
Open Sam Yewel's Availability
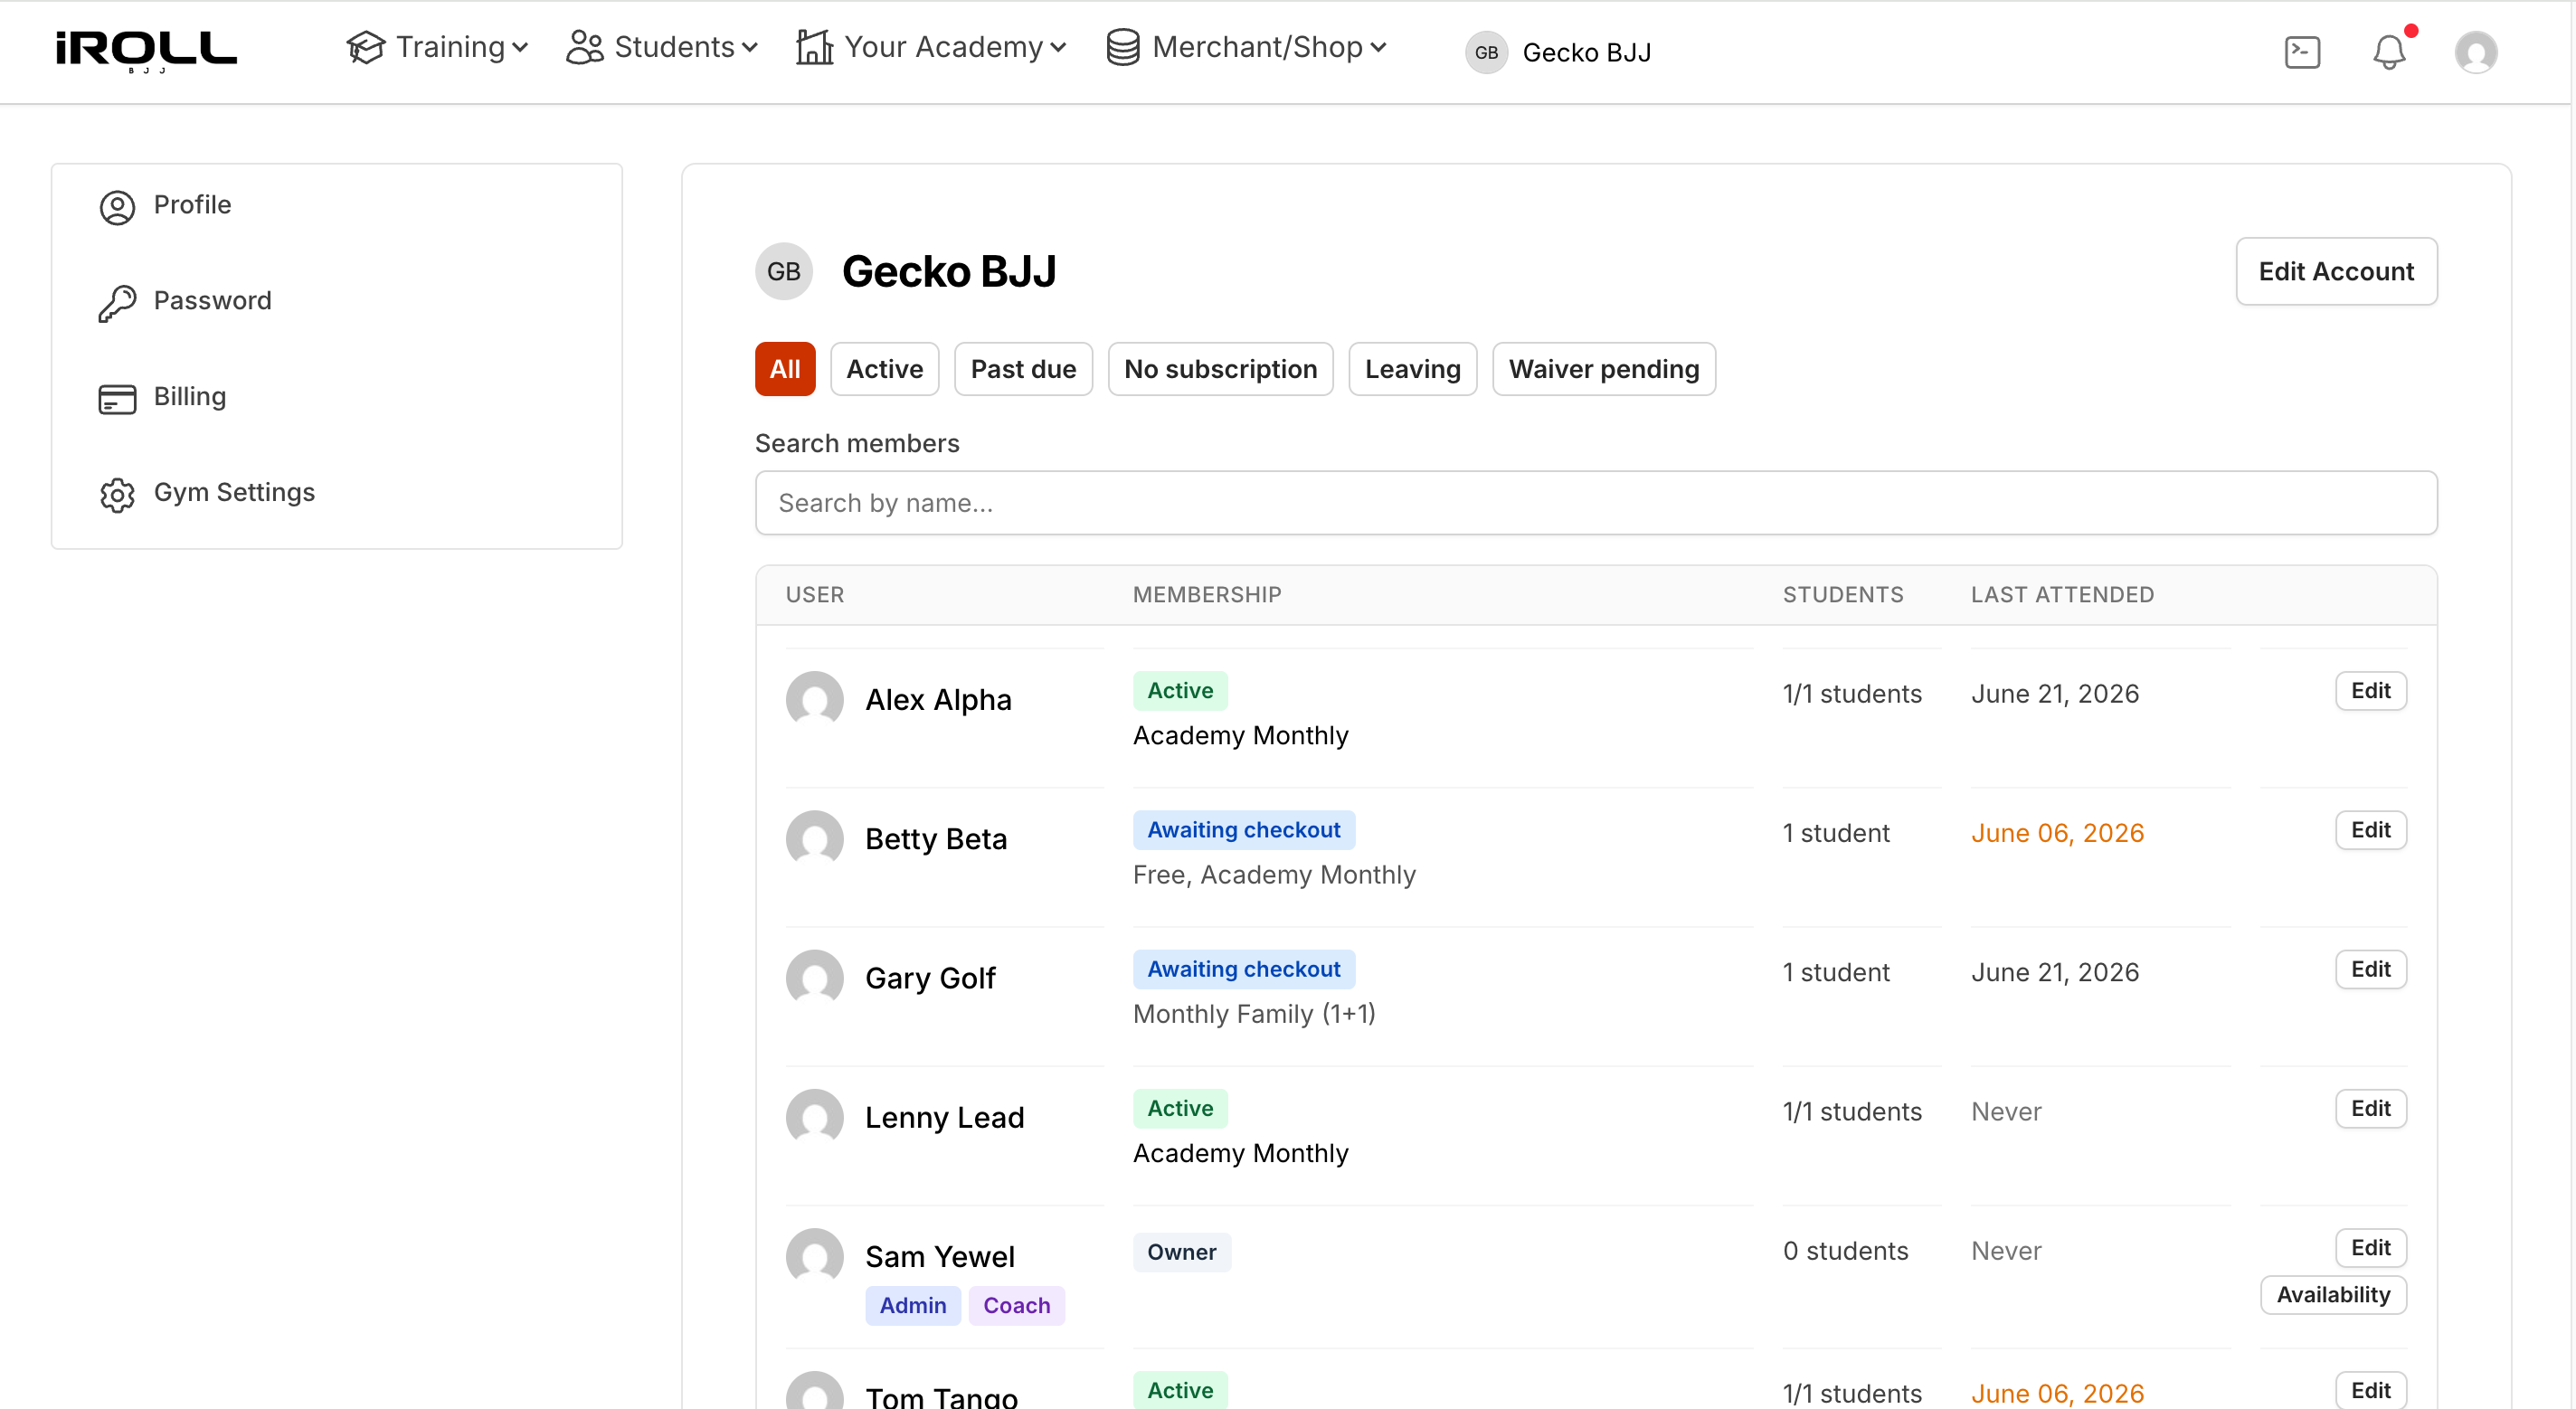point(2333,1295)
